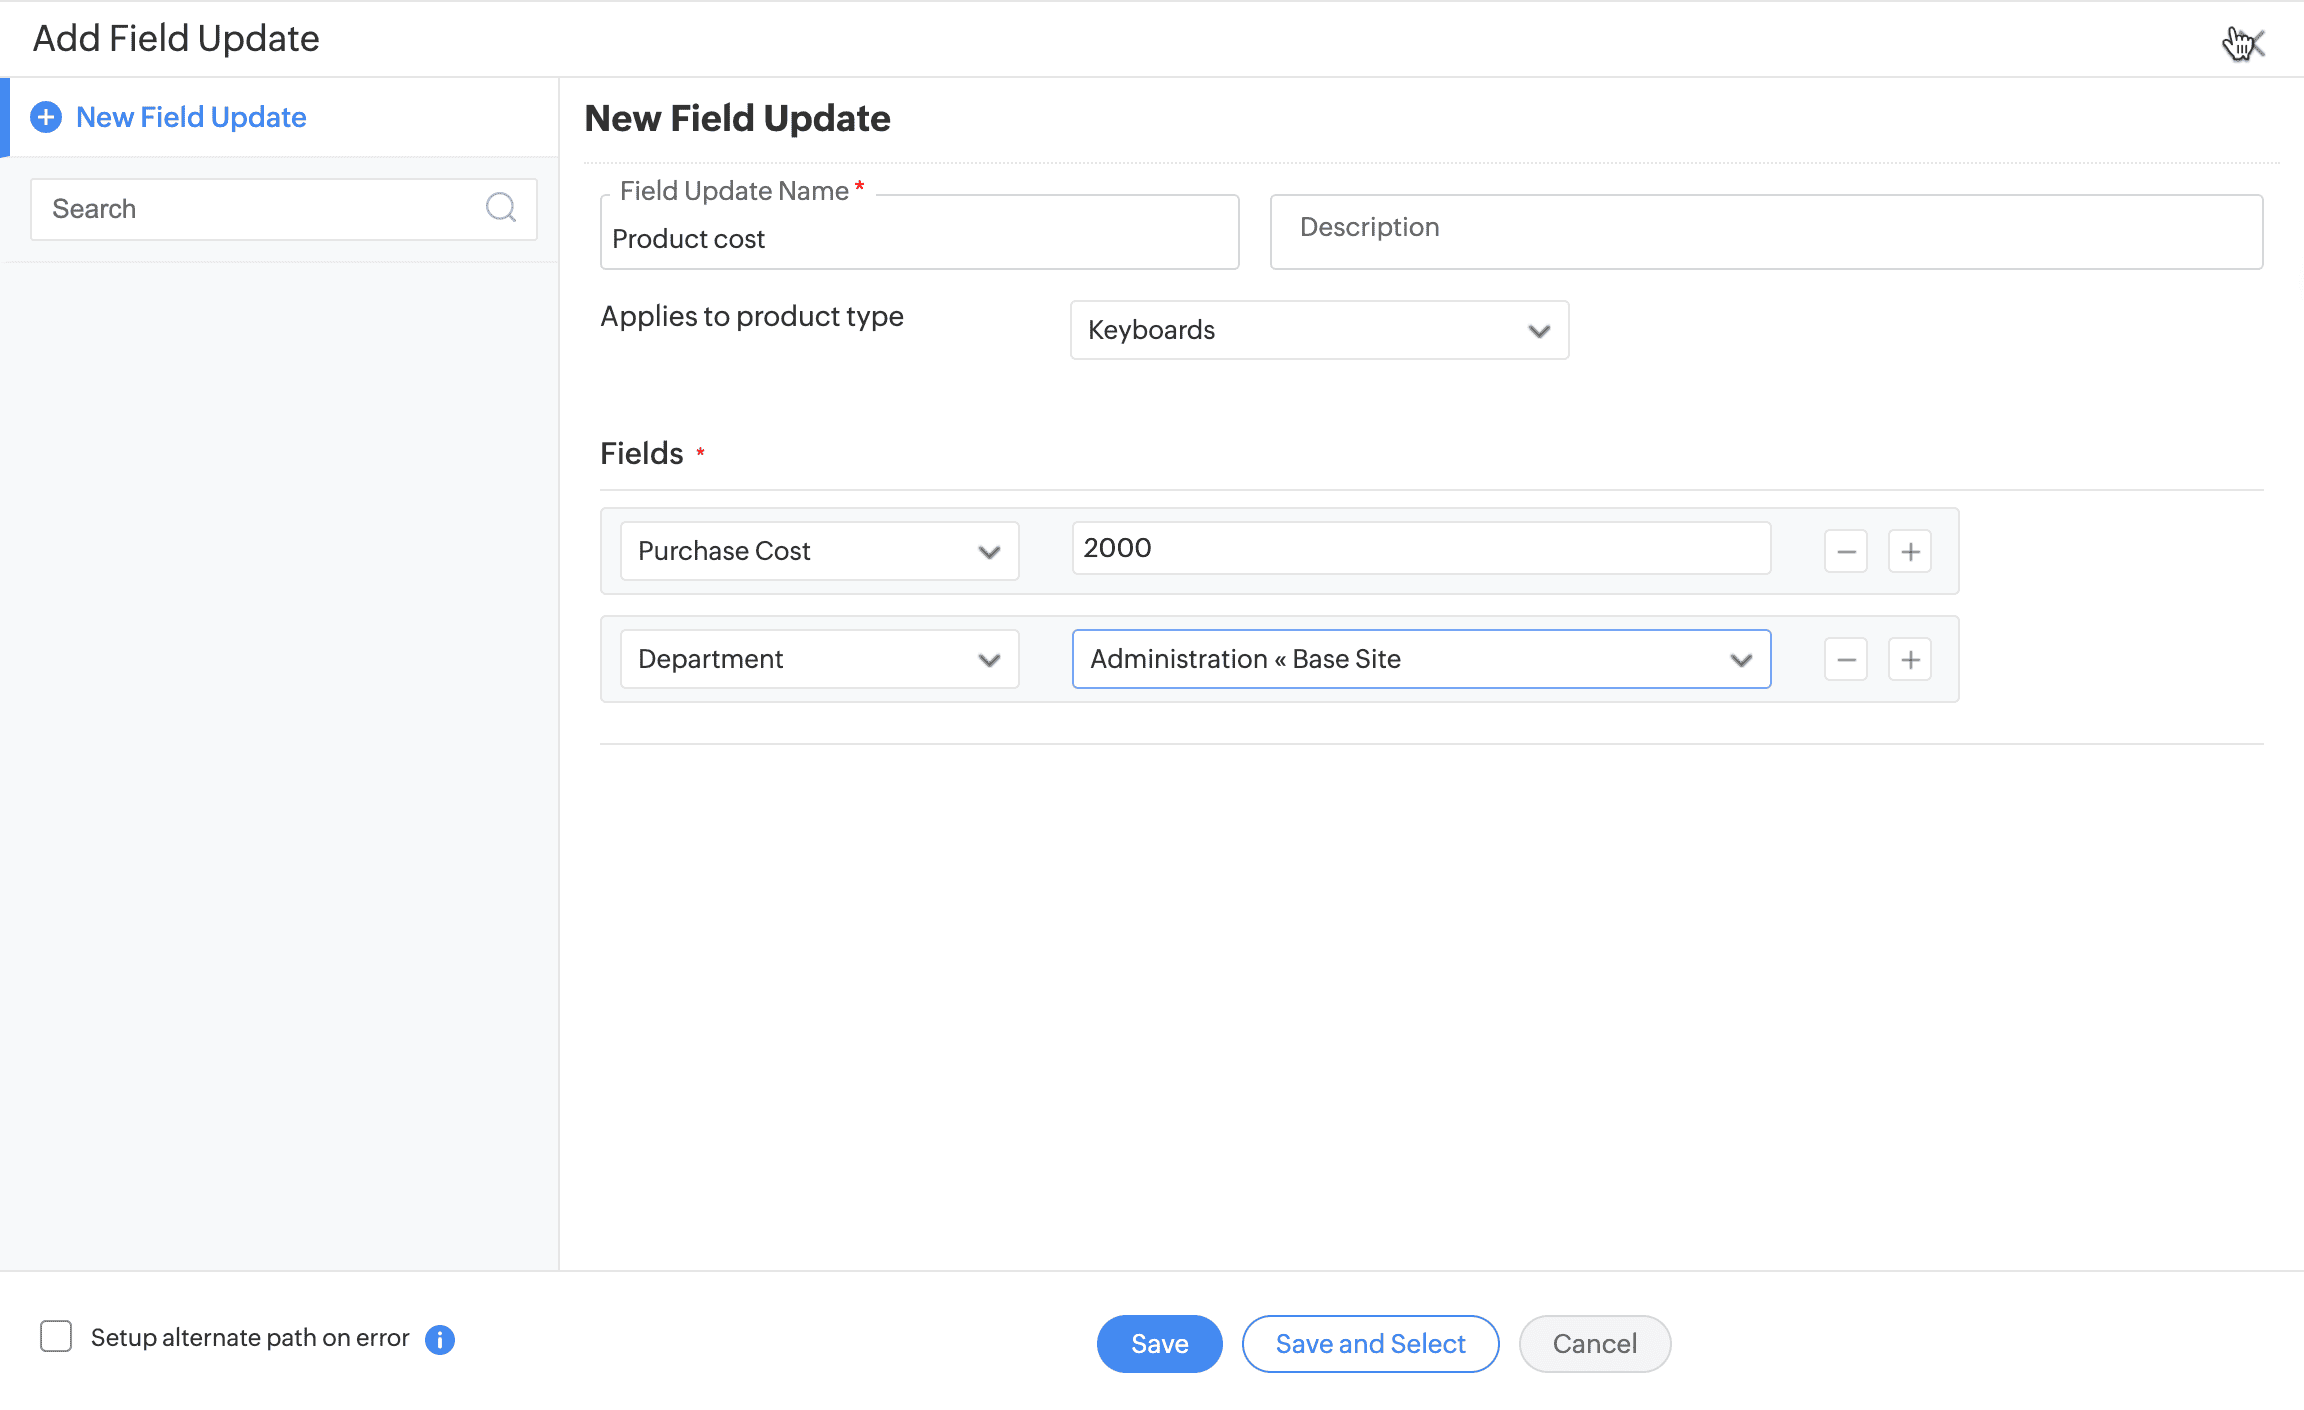Click Save and Select button
Image resolution: width=2304 pixels, height=1410 pixels.
tap(1370, 1343)
